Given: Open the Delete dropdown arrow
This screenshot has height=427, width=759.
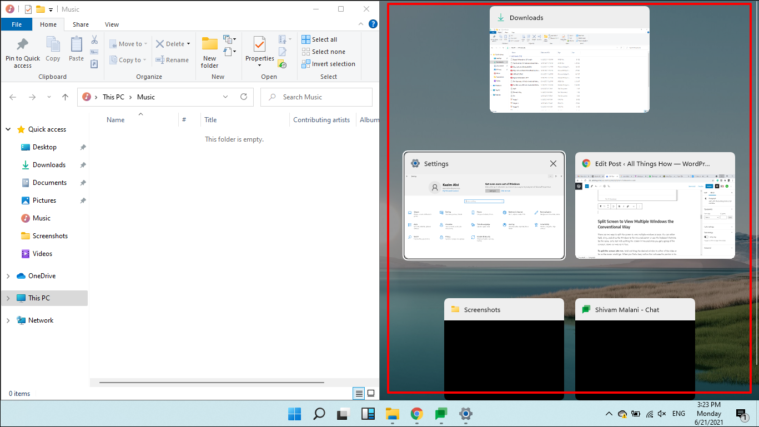Looking at the screenshot, I should pos(188,44).
